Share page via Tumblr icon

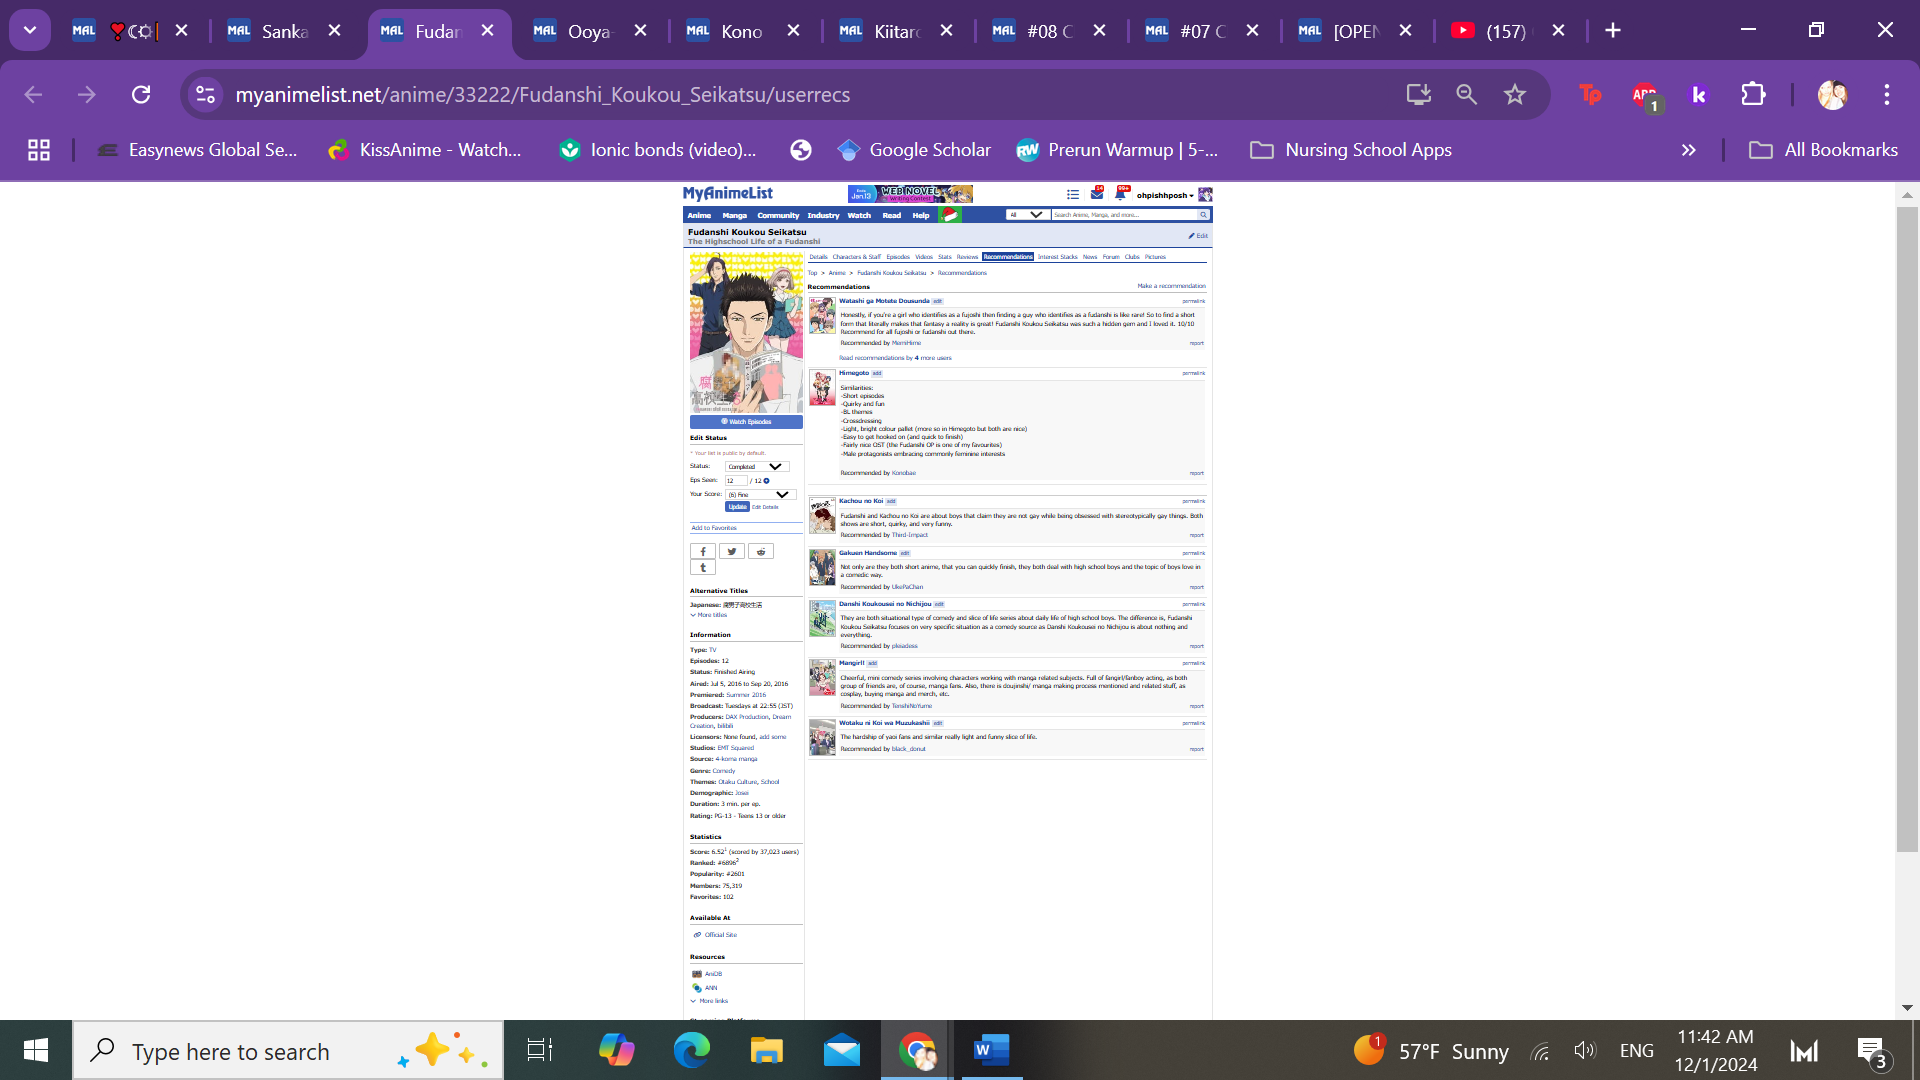tap(703, 567)
